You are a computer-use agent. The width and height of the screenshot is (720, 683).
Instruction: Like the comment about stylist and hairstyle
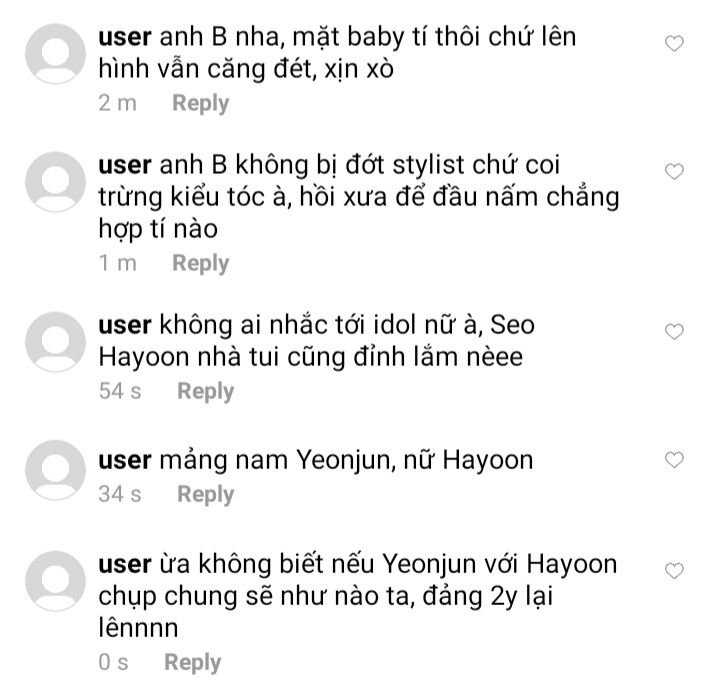pos(674,171)
